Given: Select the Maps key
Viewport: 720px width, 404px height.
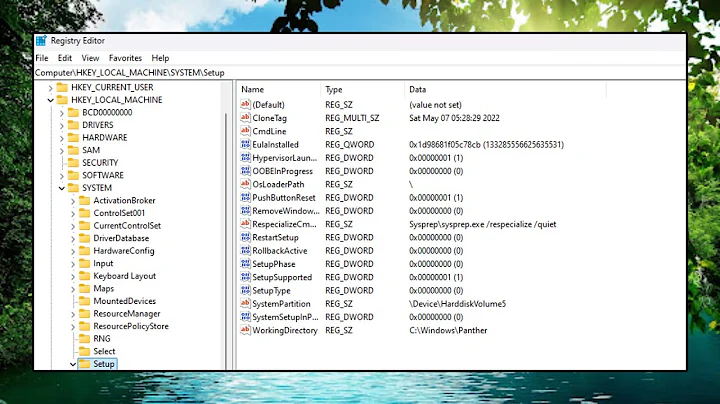Looking at the screenshot, I should pos(104,288).
